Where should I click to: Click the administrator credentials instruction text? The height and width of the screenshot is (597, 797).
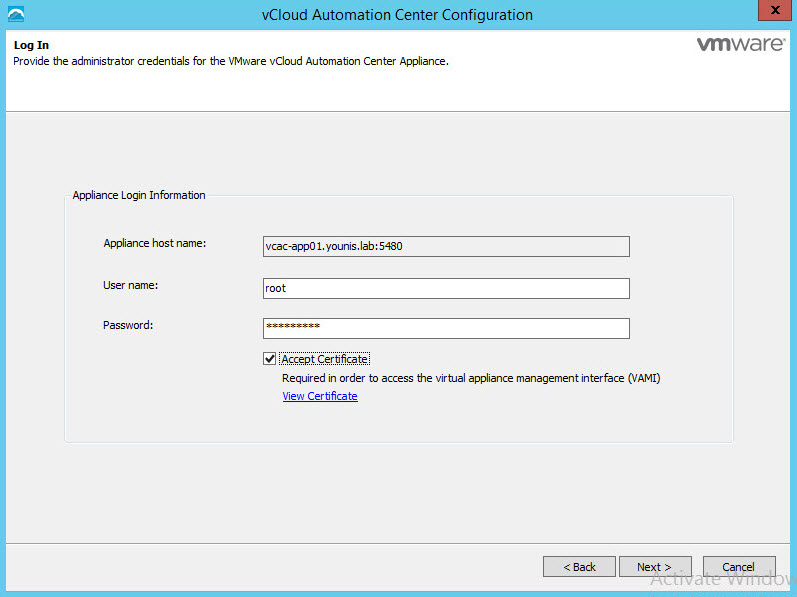[231, 61]
